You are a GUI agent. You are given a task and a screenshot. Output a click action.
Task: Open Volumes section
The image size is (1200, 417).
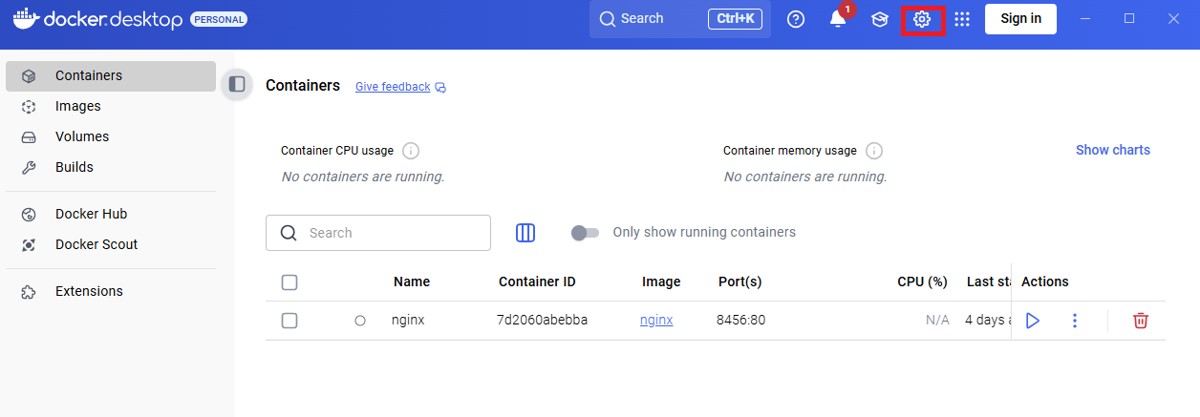click(82, 136)
